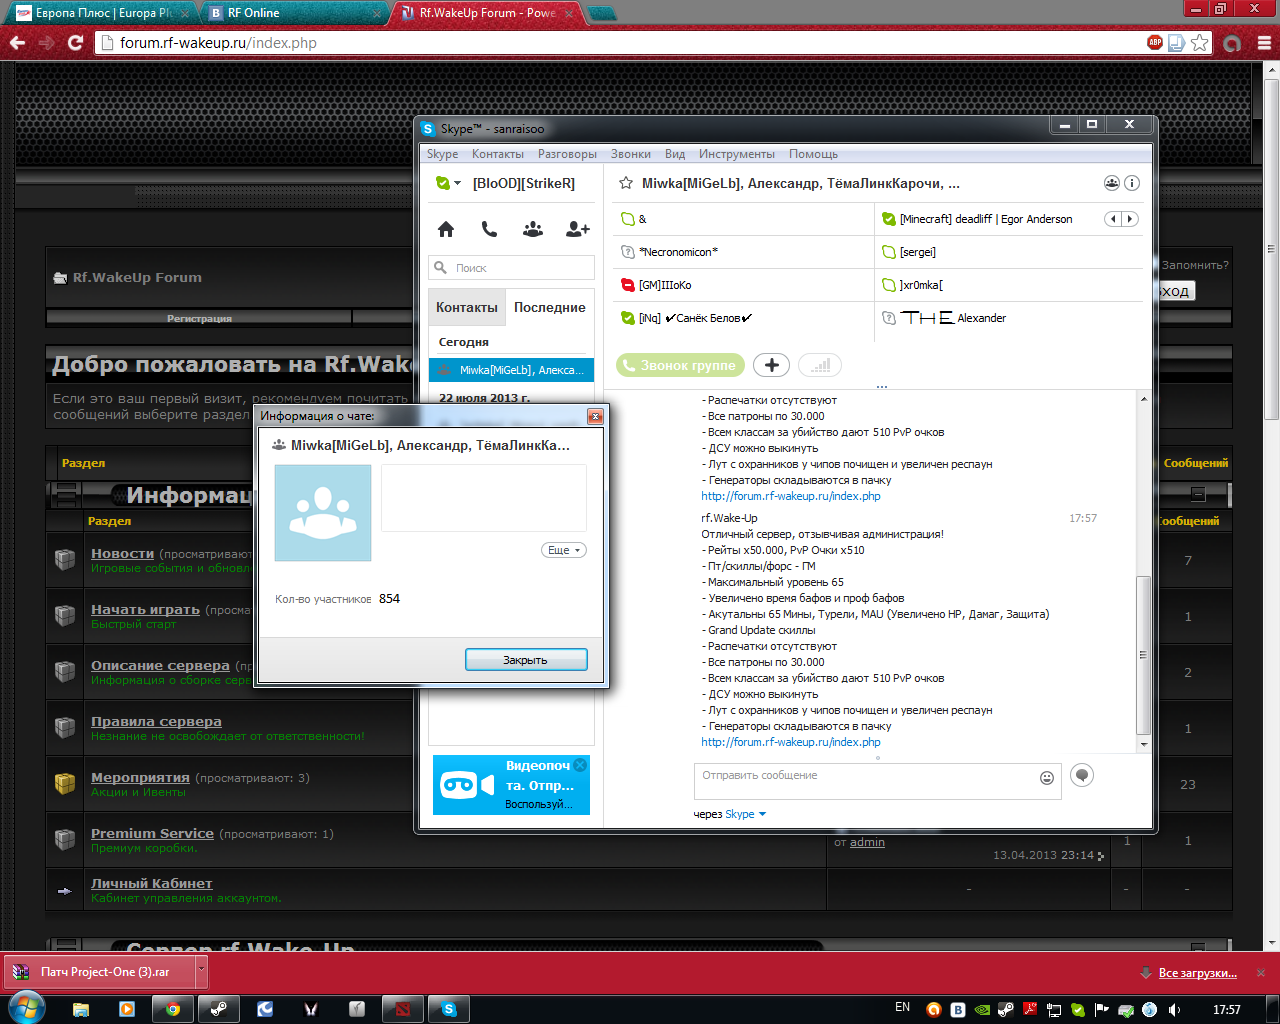Click the contact [GM]IIIoKo in participants

tap(665, 285)
